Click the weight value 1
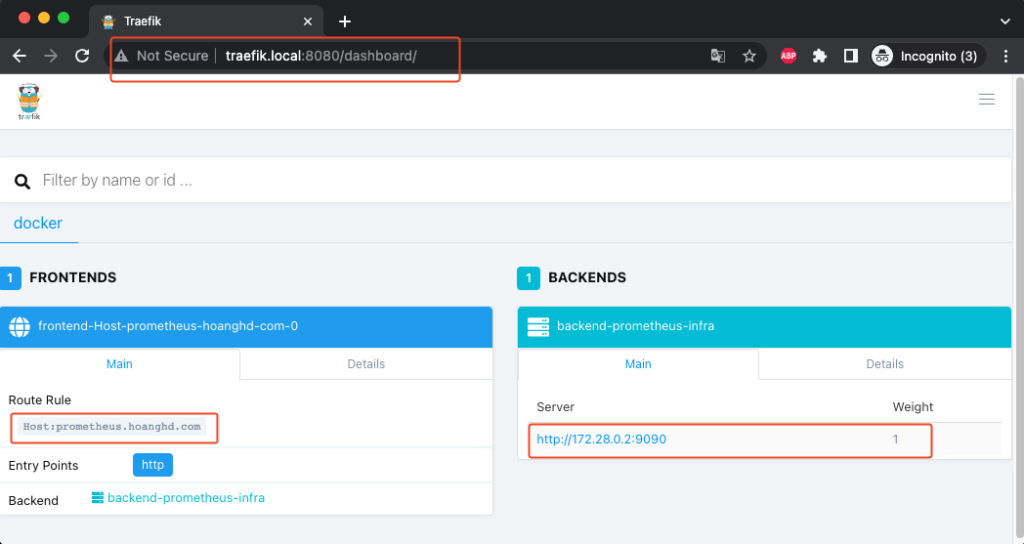1024x544 pixels. click(x=895, y=440)
